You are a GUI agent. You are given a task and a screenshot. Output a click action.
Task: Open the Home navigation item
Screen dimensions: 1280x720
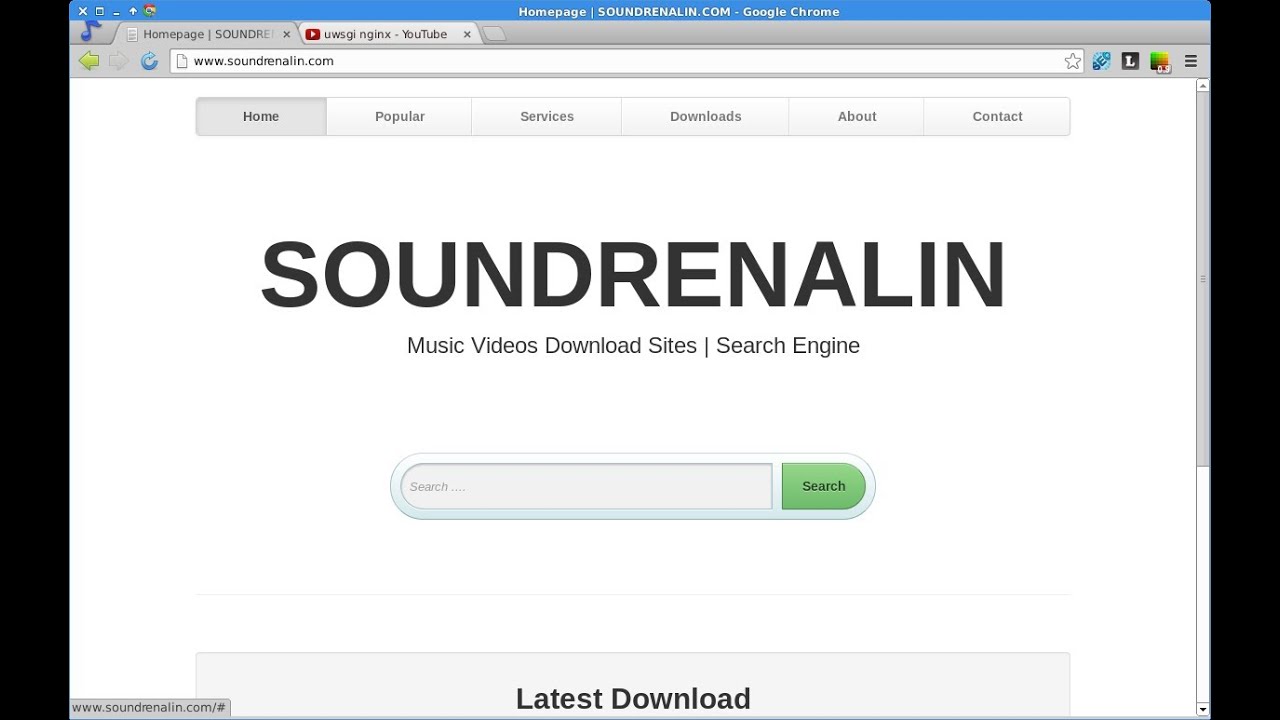261,116
